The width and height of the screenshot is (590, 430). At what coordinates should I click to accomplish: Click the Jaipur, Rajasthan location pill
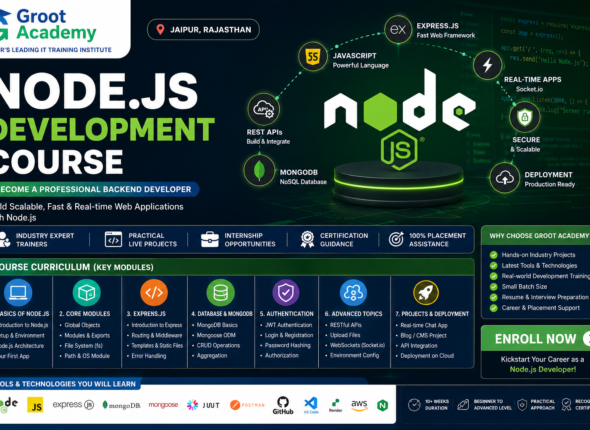click(x=203, y=29)
